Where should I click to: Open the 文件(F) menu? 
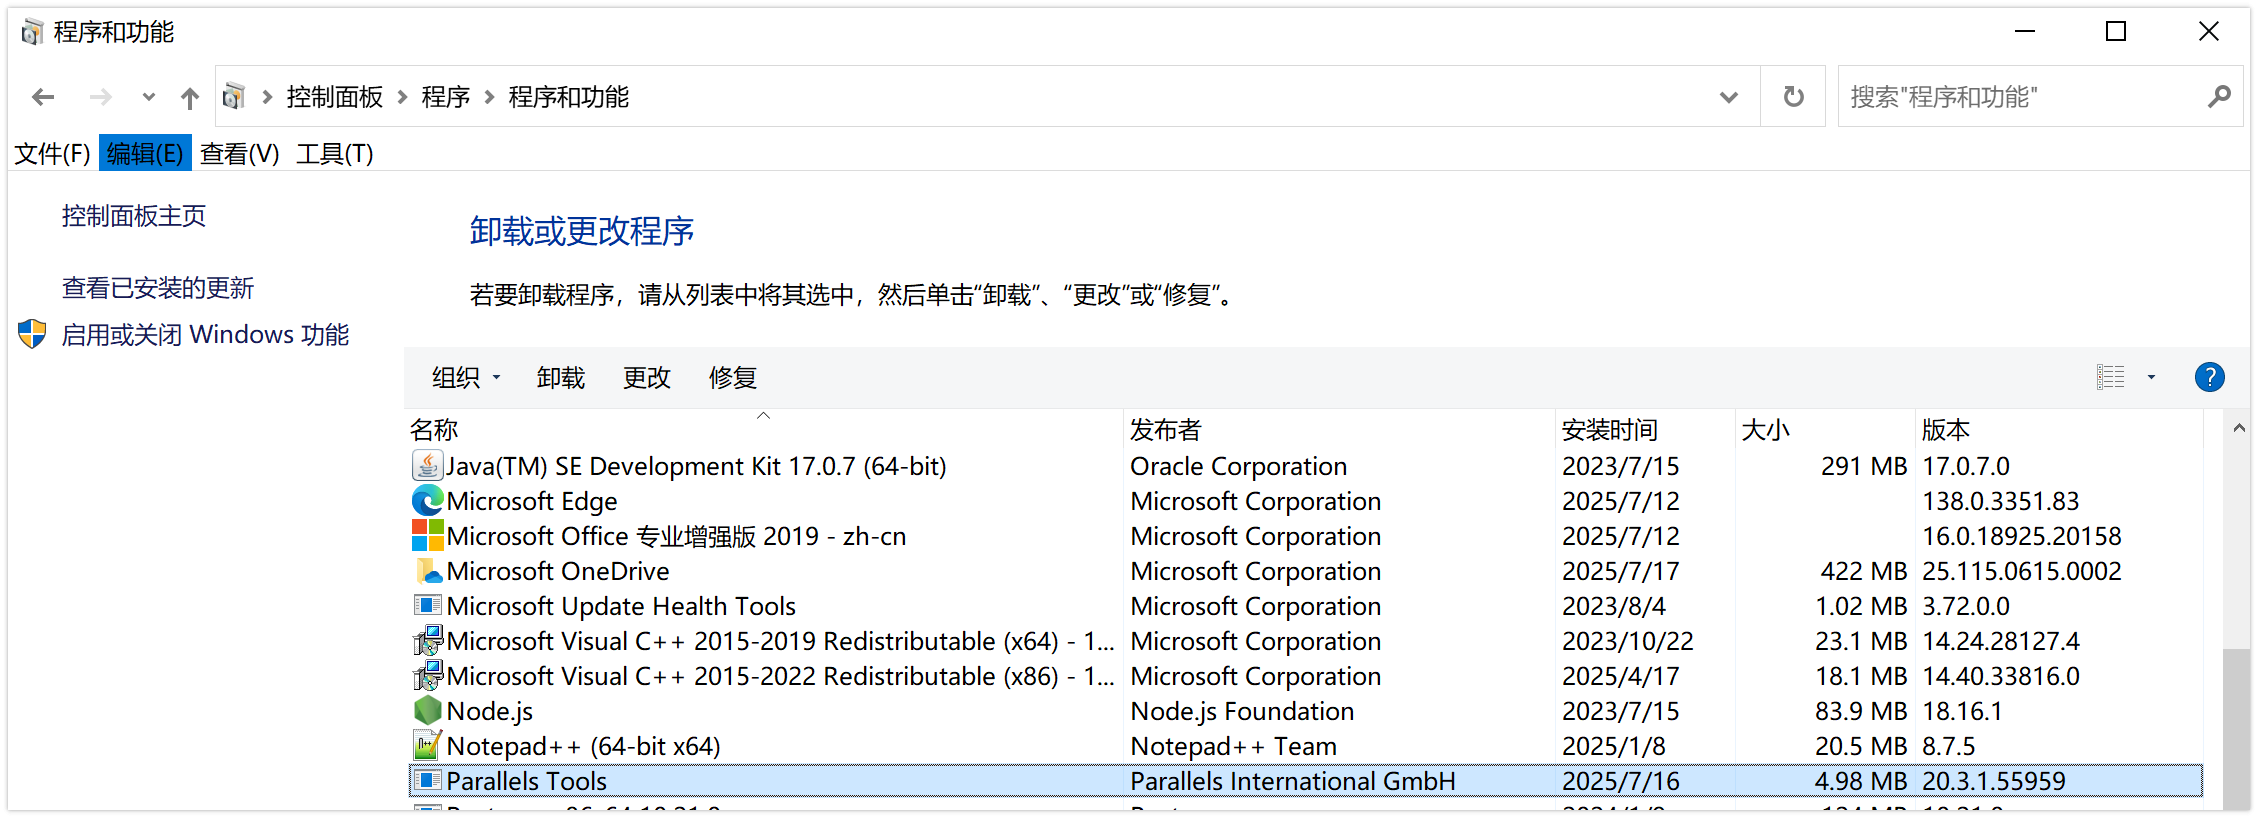(x=52, y=153)
